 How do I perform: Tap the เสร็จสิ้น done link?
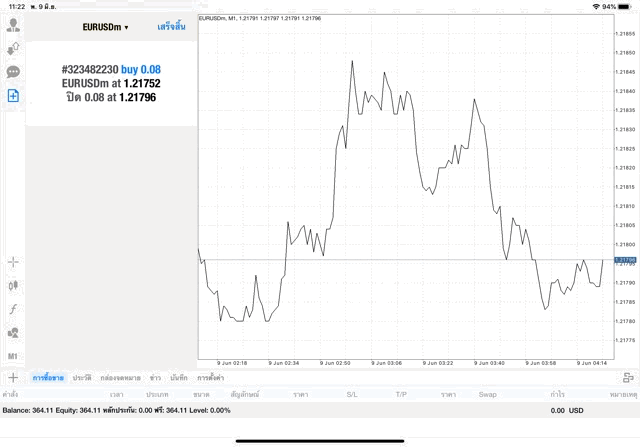pyautogui.click(x=171, y=27)
